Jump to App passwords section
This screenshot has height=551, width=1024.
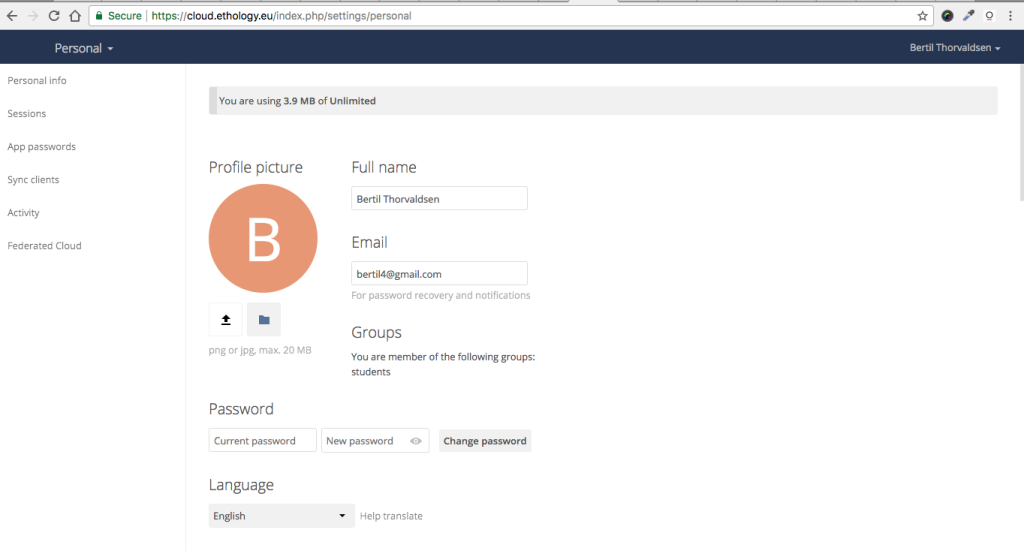[x=42, y=146]
